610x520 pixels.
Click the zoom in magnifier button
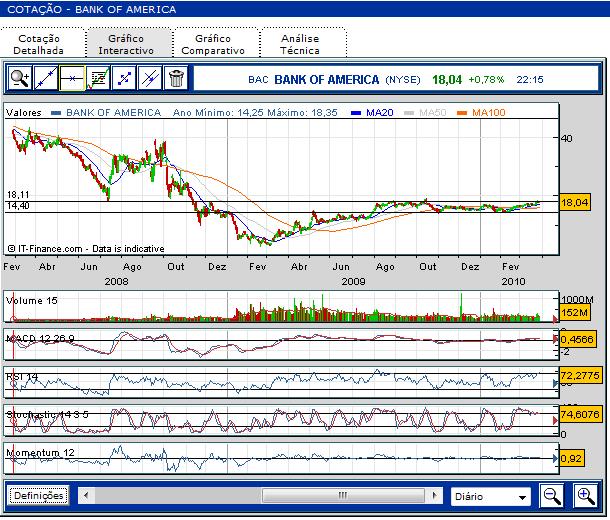click(585, 496)
